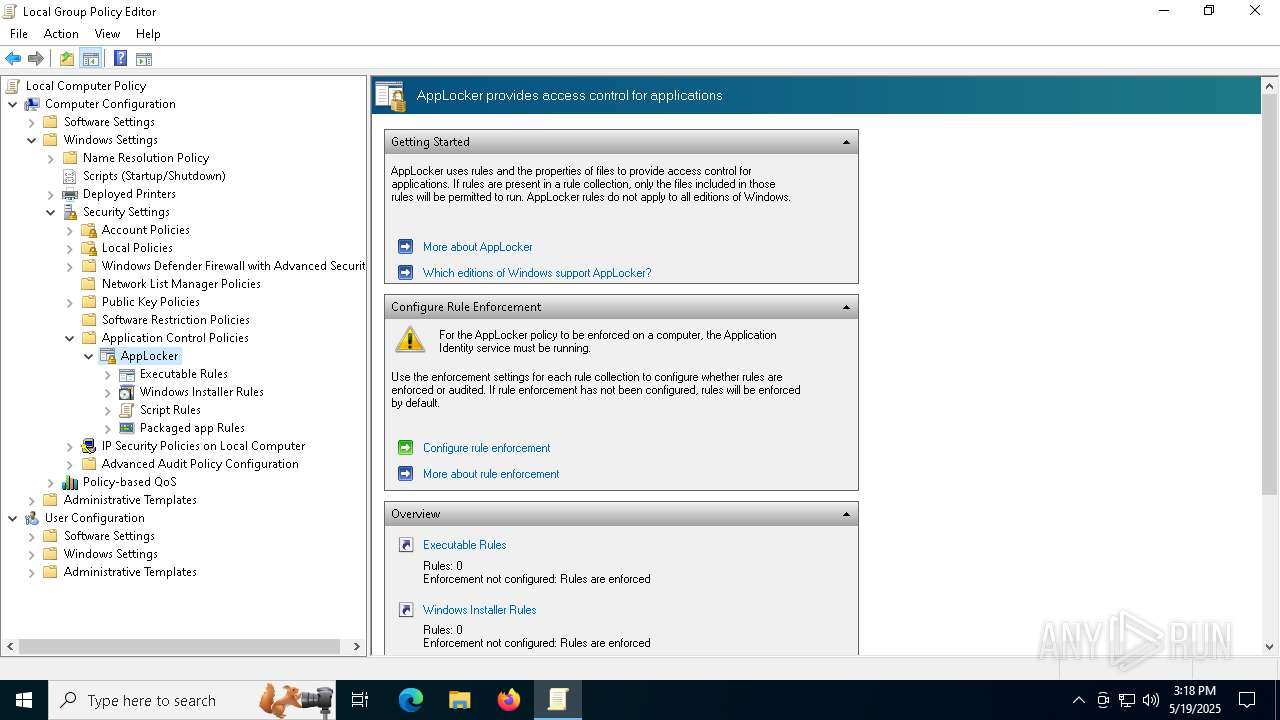This screenshot has height=720, width=1280.
Task: Select Software Restriction Policies in tree
Action: [x=176, y=320]
